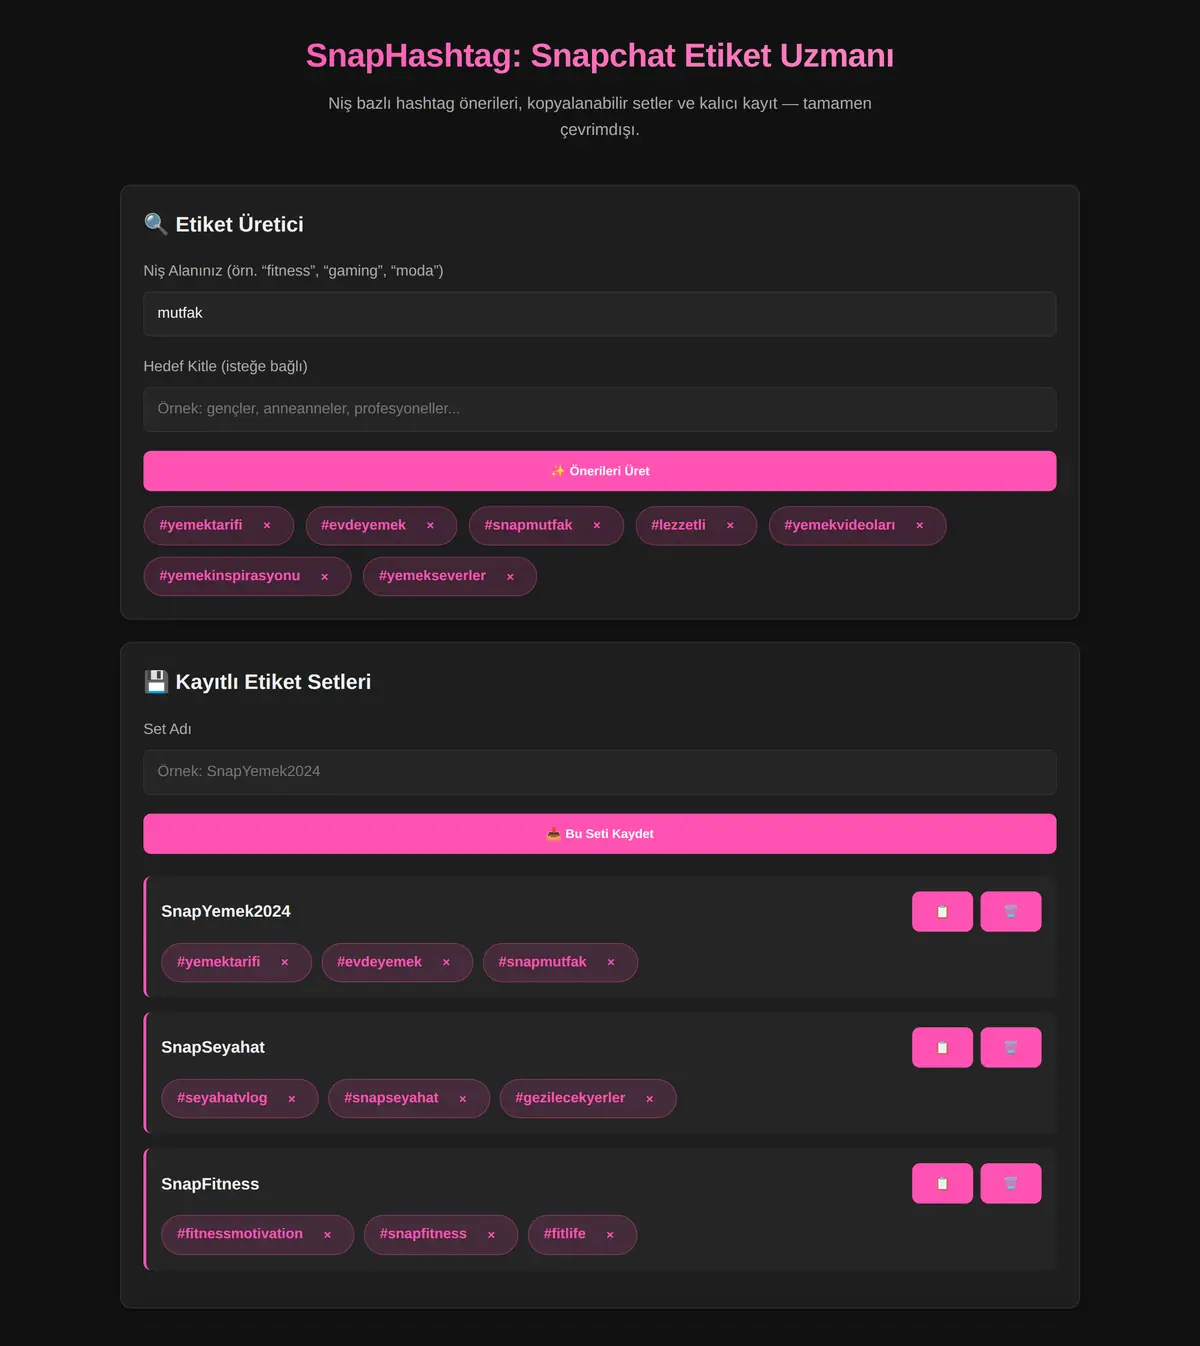Click the Hedef Kitle input field

click(x=600, y=409)
